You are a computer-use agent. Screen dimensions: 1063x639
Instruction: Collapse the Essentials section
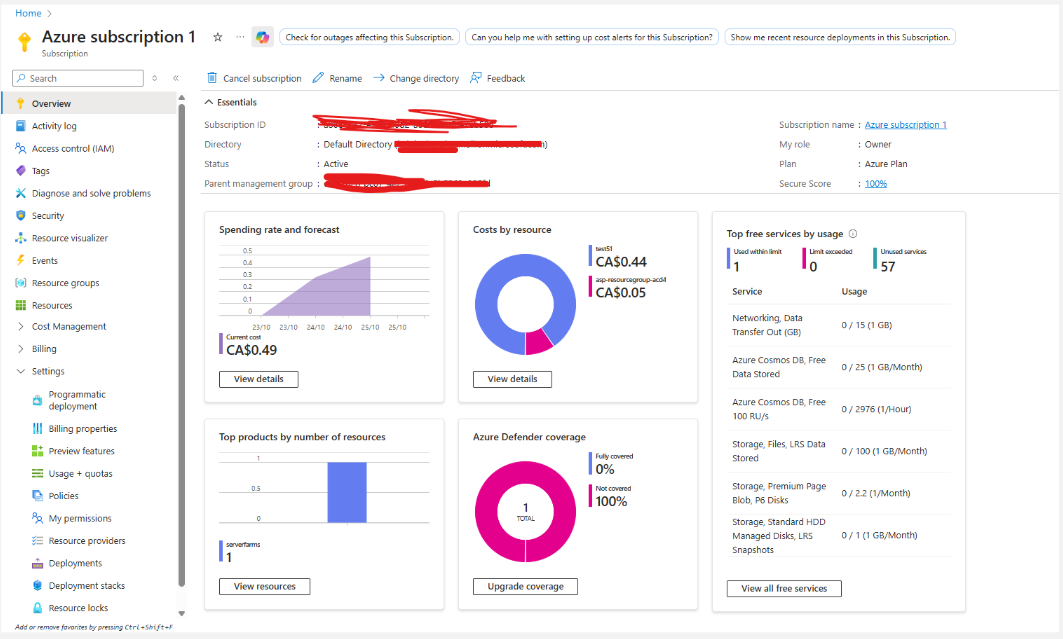tap(209, 102)
